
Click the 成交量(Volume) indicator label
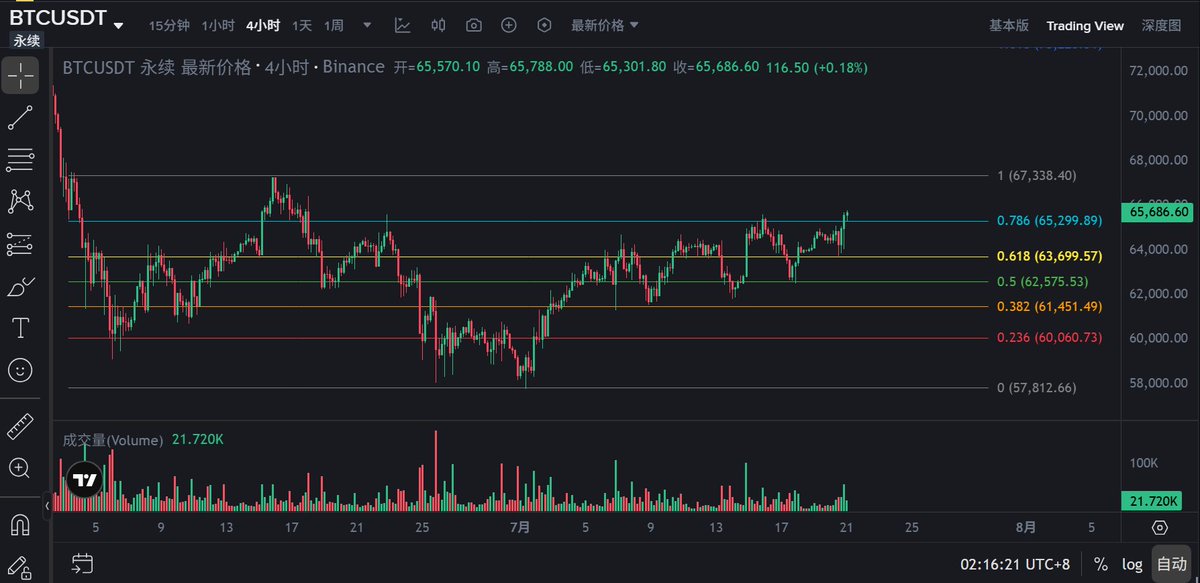click(x=113, y=440)
